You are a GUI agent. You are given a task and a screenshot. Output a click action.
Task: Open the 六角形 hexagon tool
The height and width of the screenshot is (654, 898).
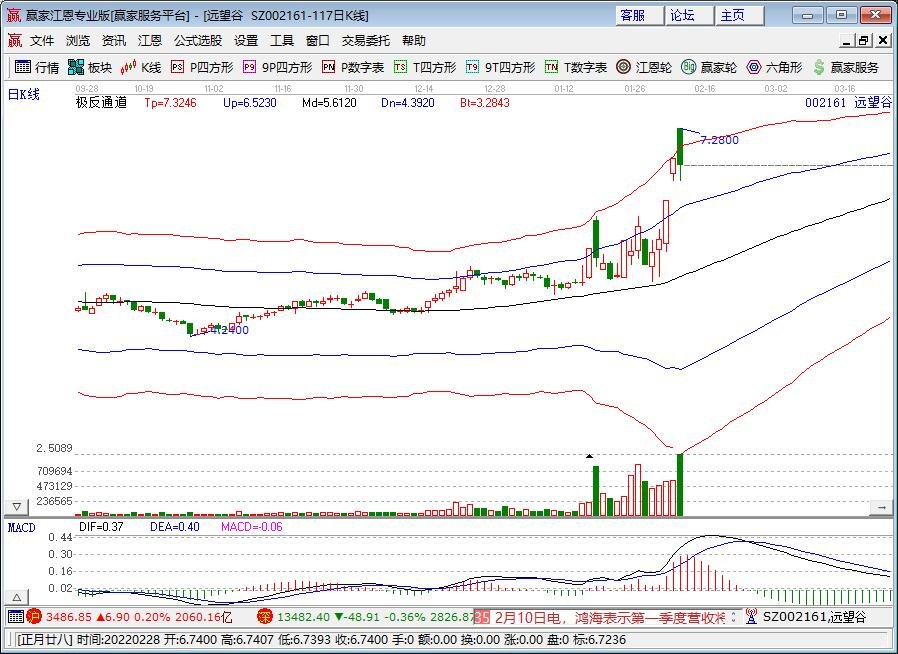point(774,67)
